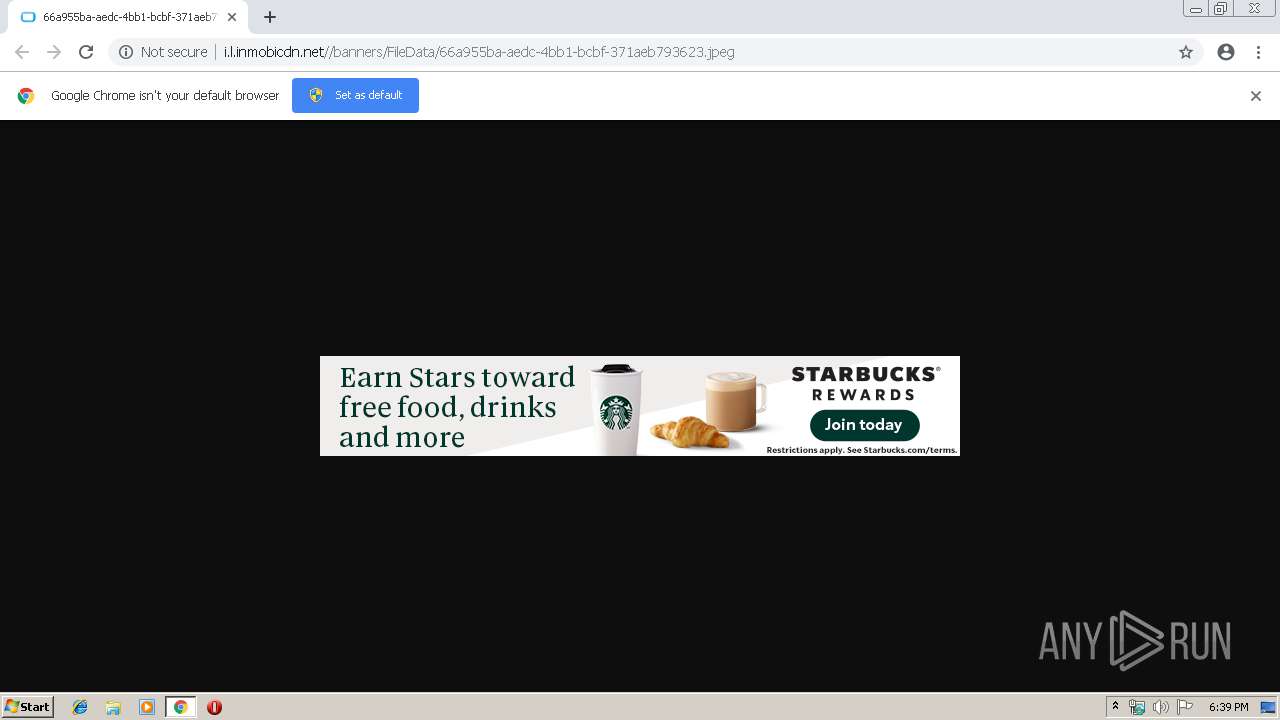Click the Show desktop tray button
1280x720 pixels.
click(1269, 707)
